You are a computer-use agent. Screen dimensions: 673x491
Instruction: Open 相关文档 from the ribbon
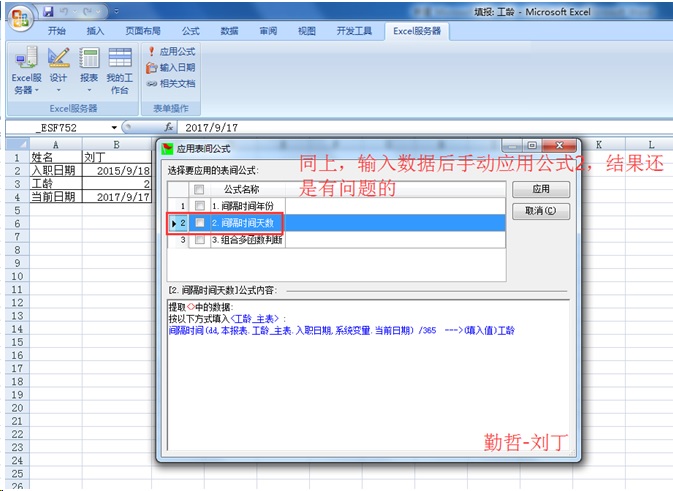pyautogui.click(x=171, y=83)
